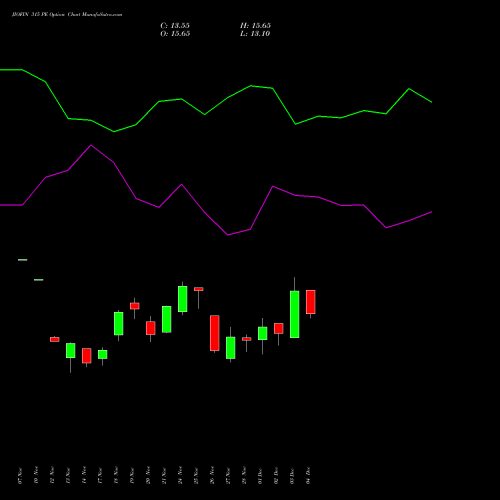This screenshot has height=500, width=500.
Task: Select the tall red candle for 26 Nov
Action: (x=215, y=333)
